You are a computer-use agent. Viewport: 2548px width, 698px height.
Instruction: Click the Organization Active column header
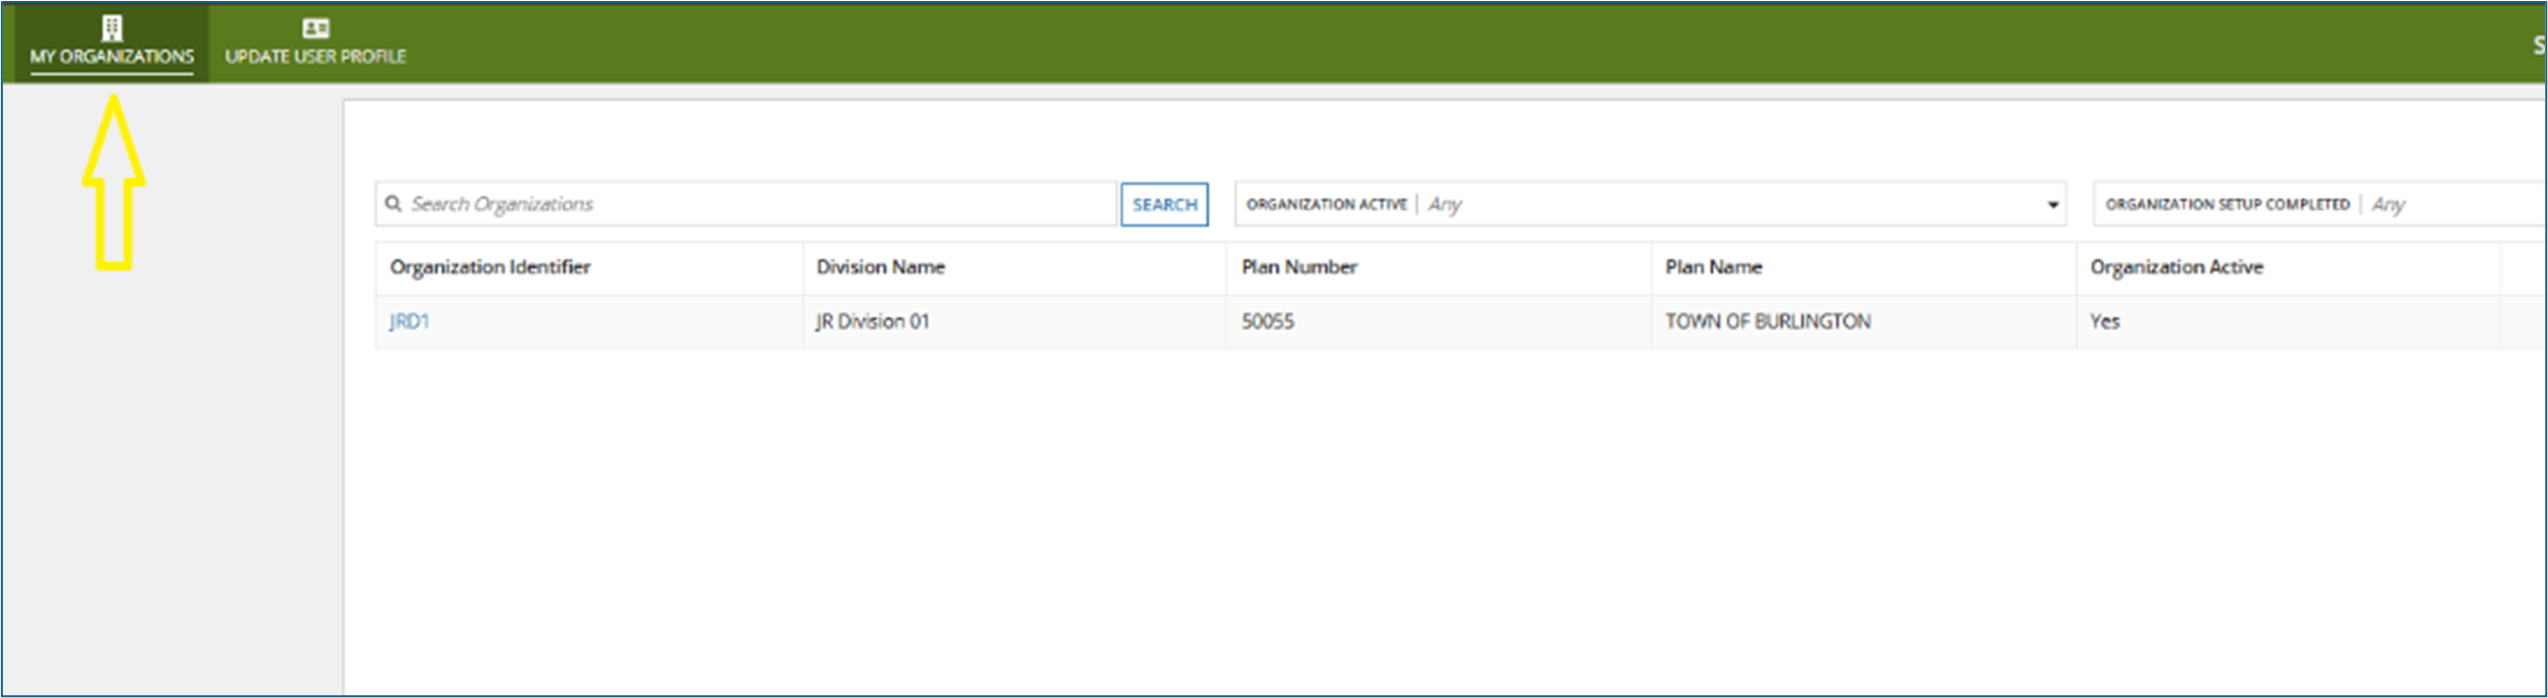tap(2176, 267)
